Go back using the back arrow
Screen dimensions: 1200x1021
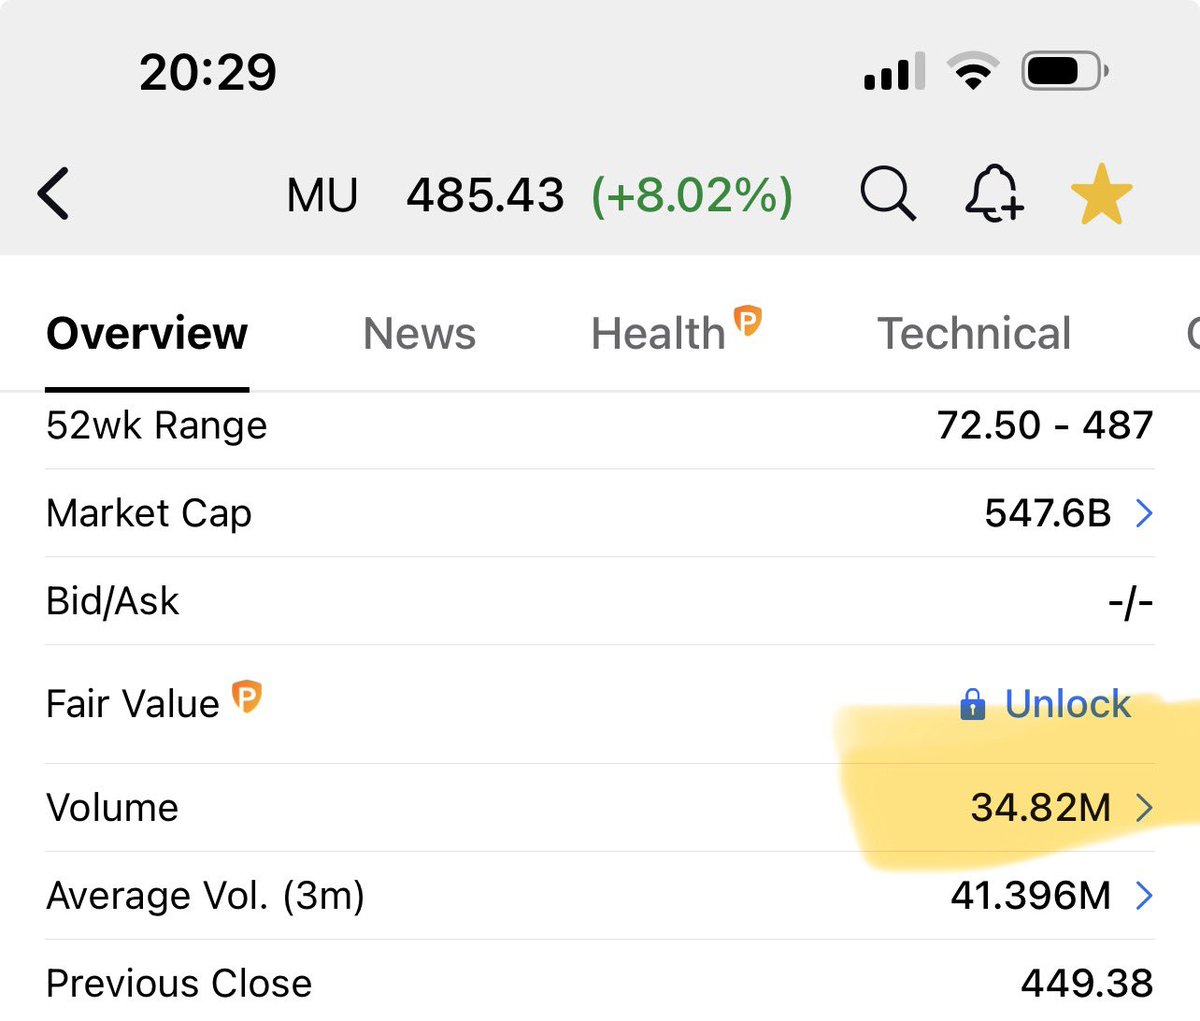(54, 193)
